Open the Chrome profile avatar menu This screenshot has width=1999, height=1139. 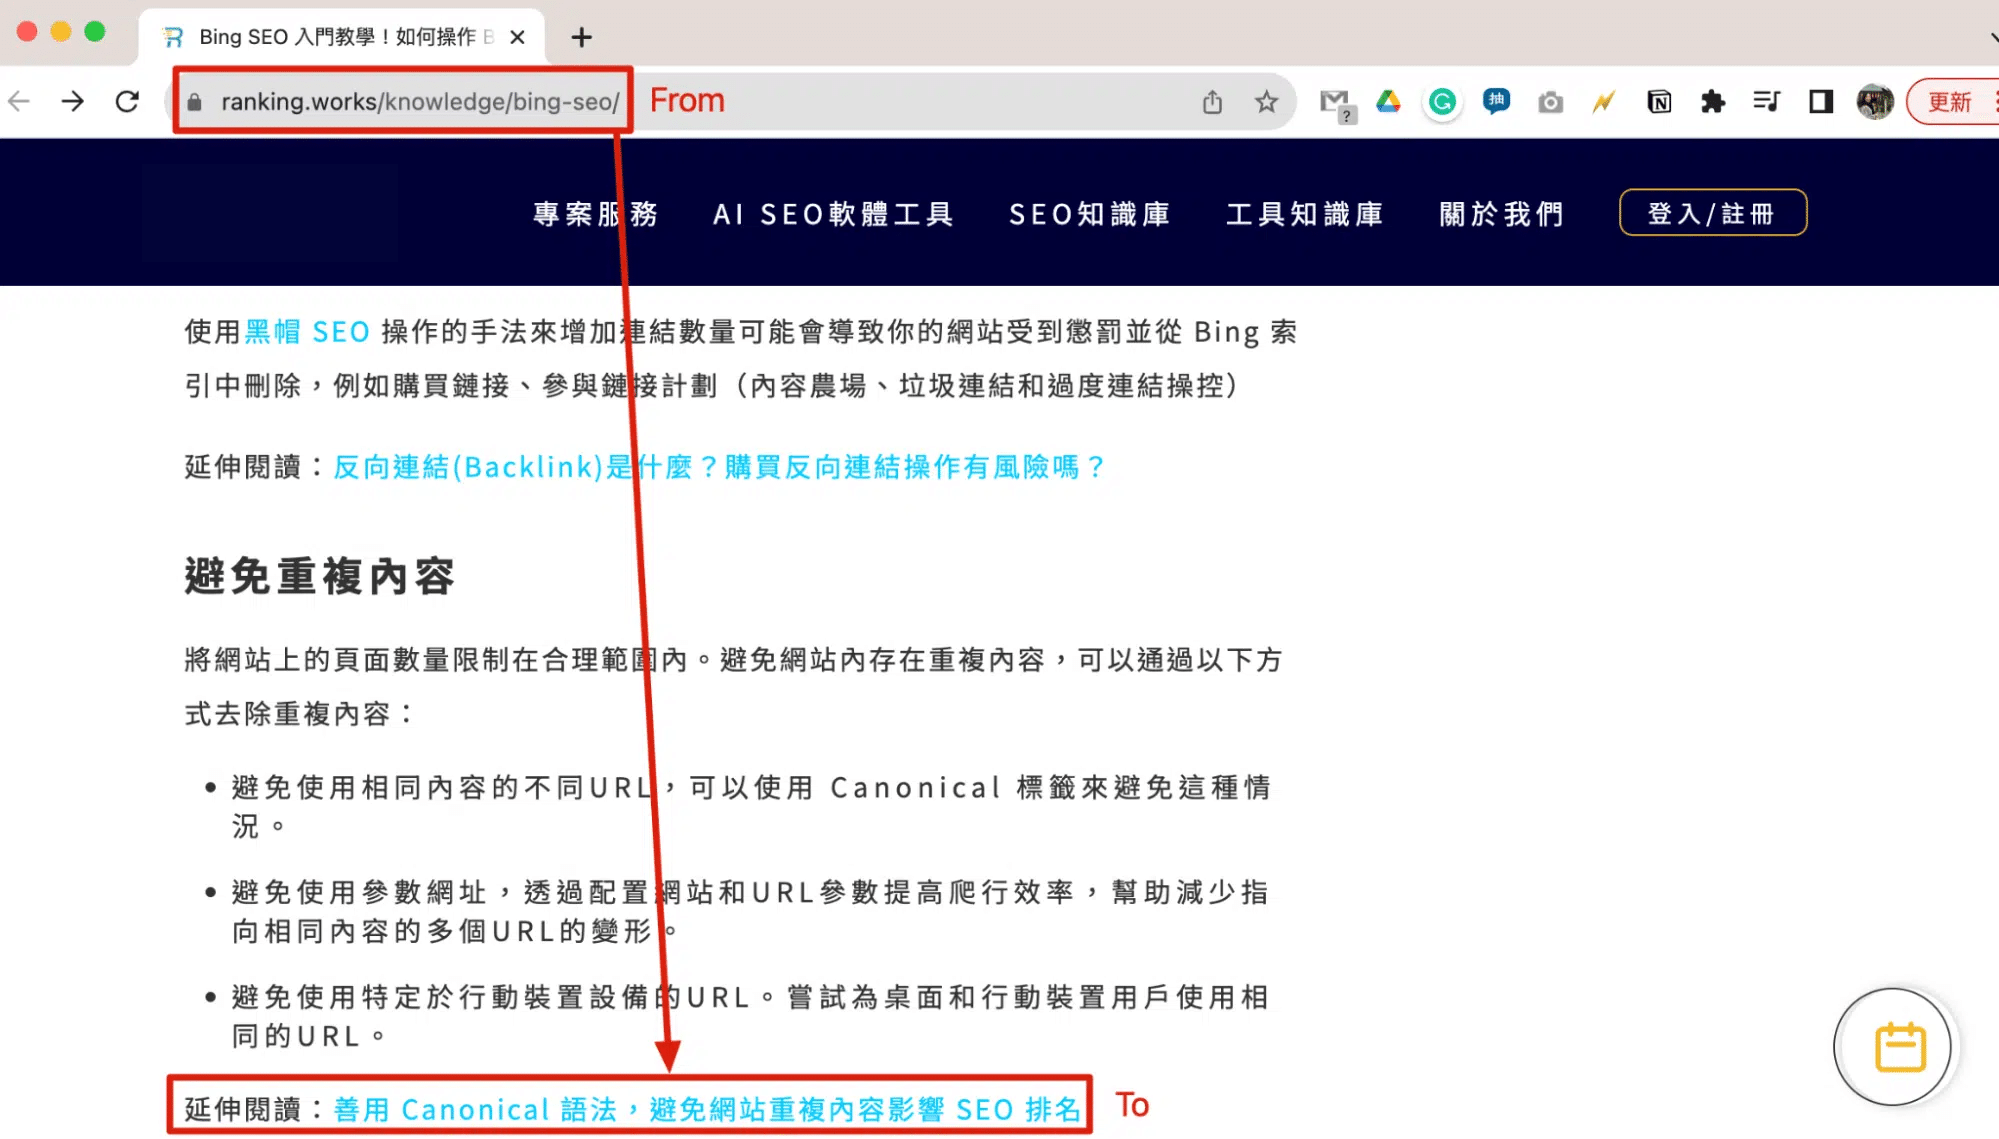point(1875,102)
